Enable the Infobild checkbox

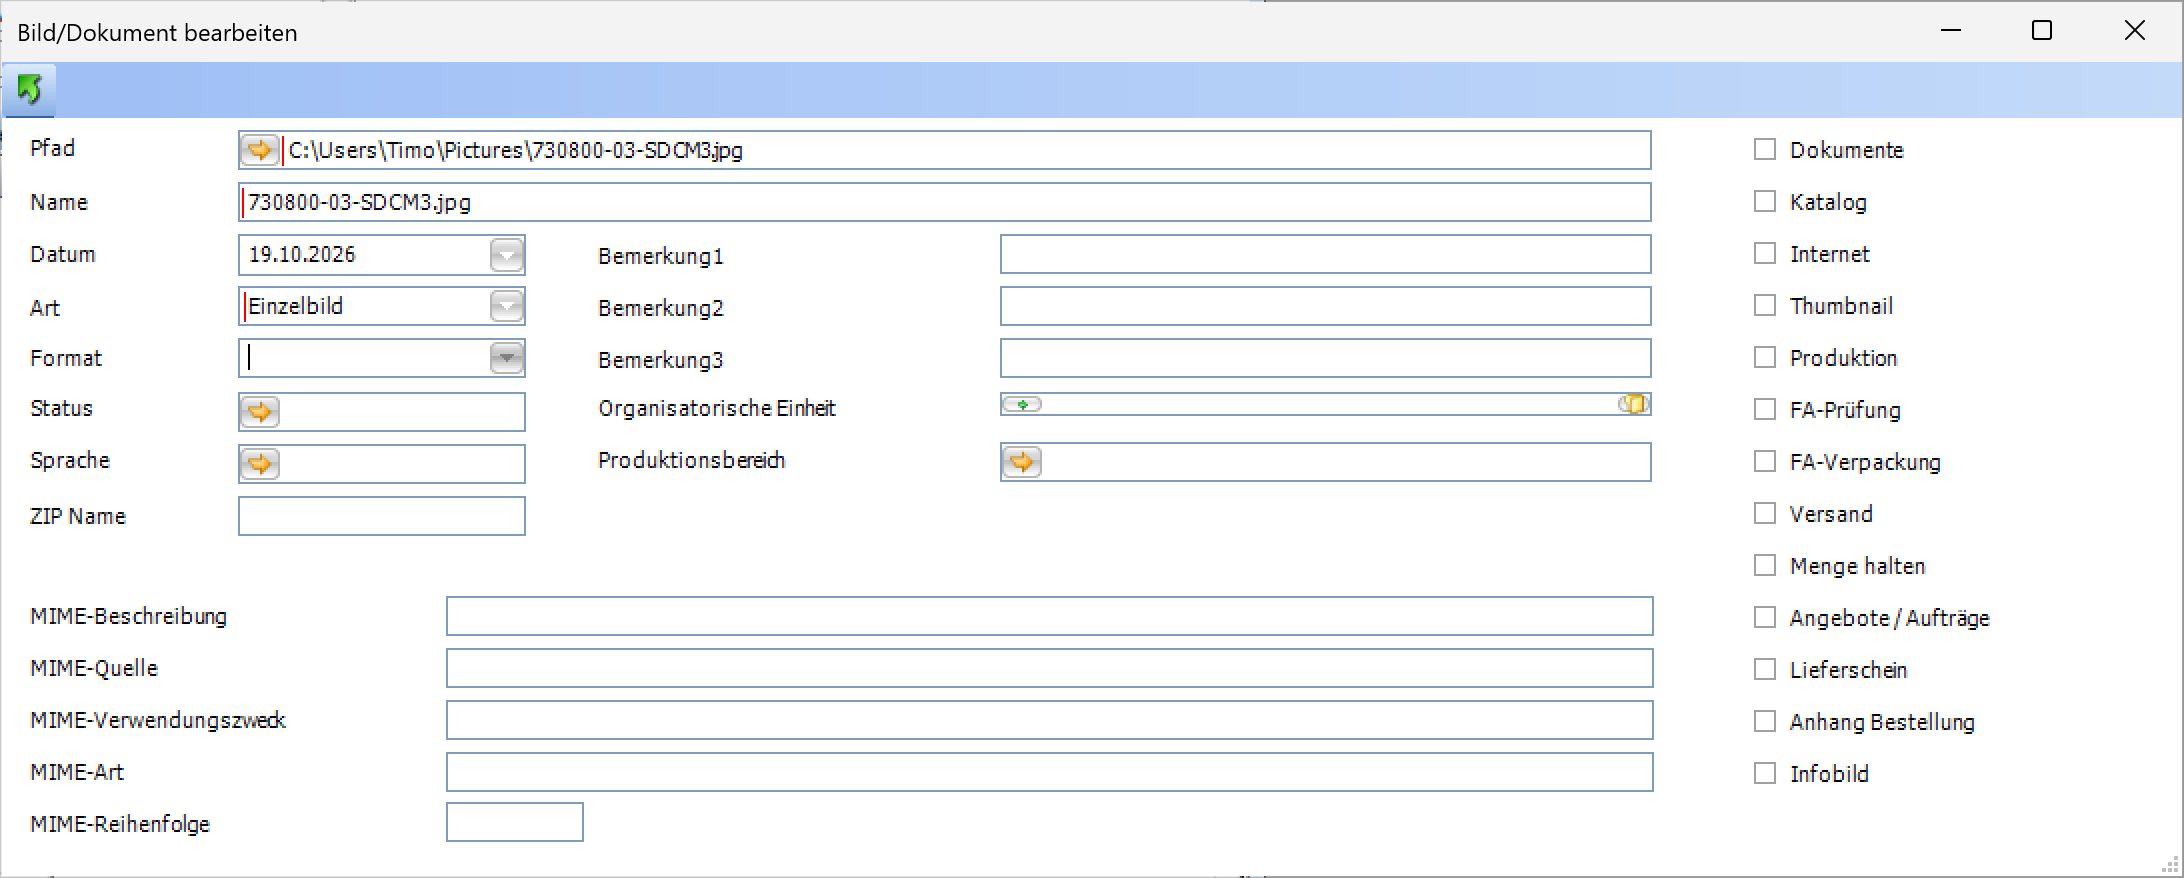[x=1765, y=773]
